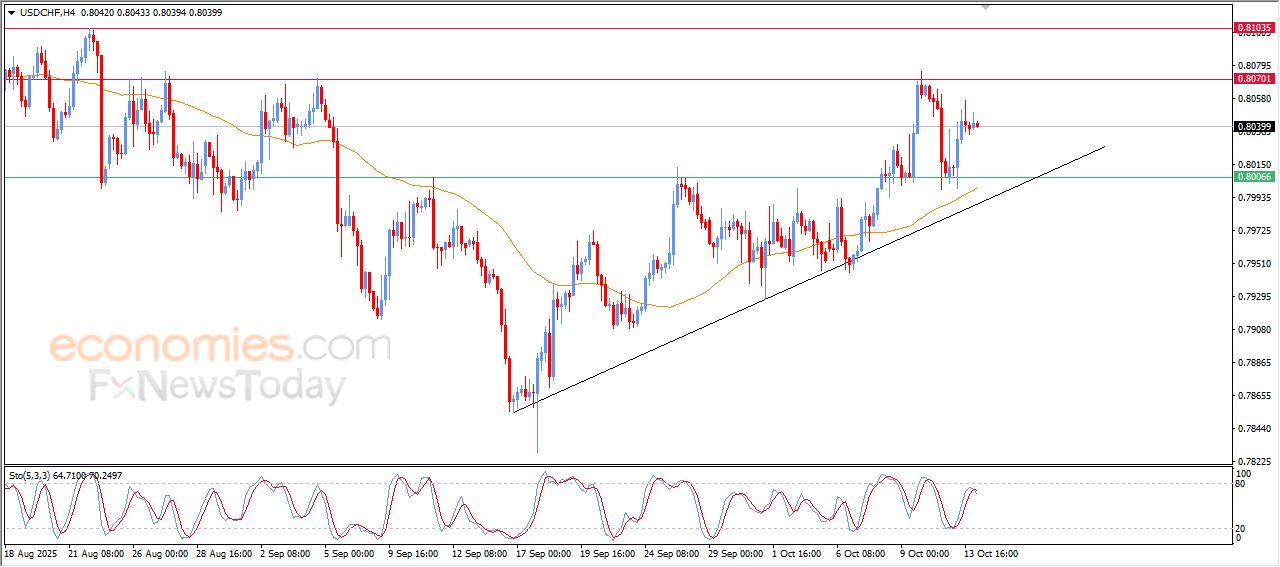Viewport: 1280px width, 567px height.
Task: Click the dropdown triangle beside USDCHF,H4
Action: tap(11, 12)
